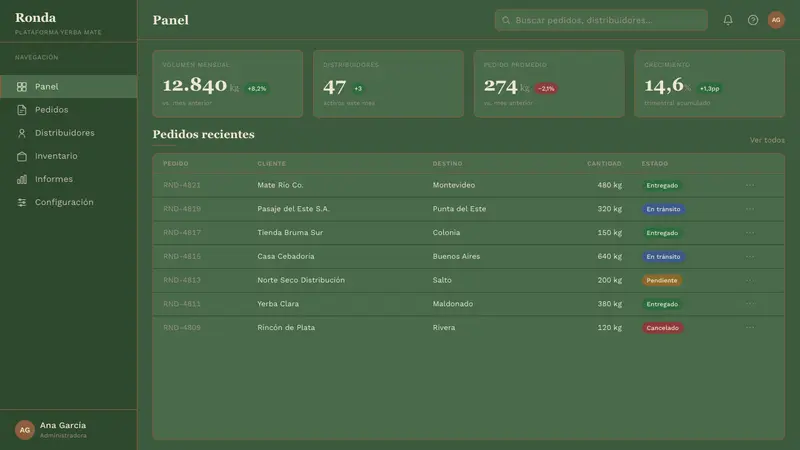The width and height of the screenshot is (800, 450).
Task: Open Configuración navigation item
Action: tap(68, 203)
